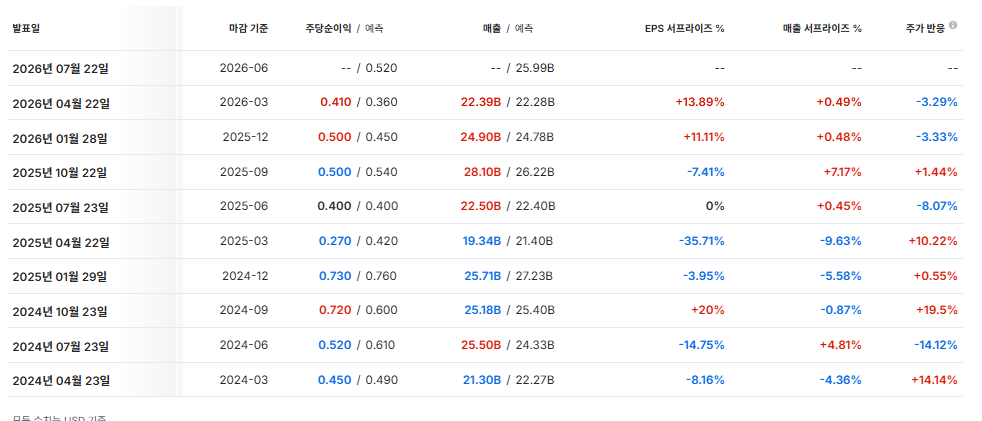Open the 2026년 07월 22일 earnings row

[x=485, y=68]
